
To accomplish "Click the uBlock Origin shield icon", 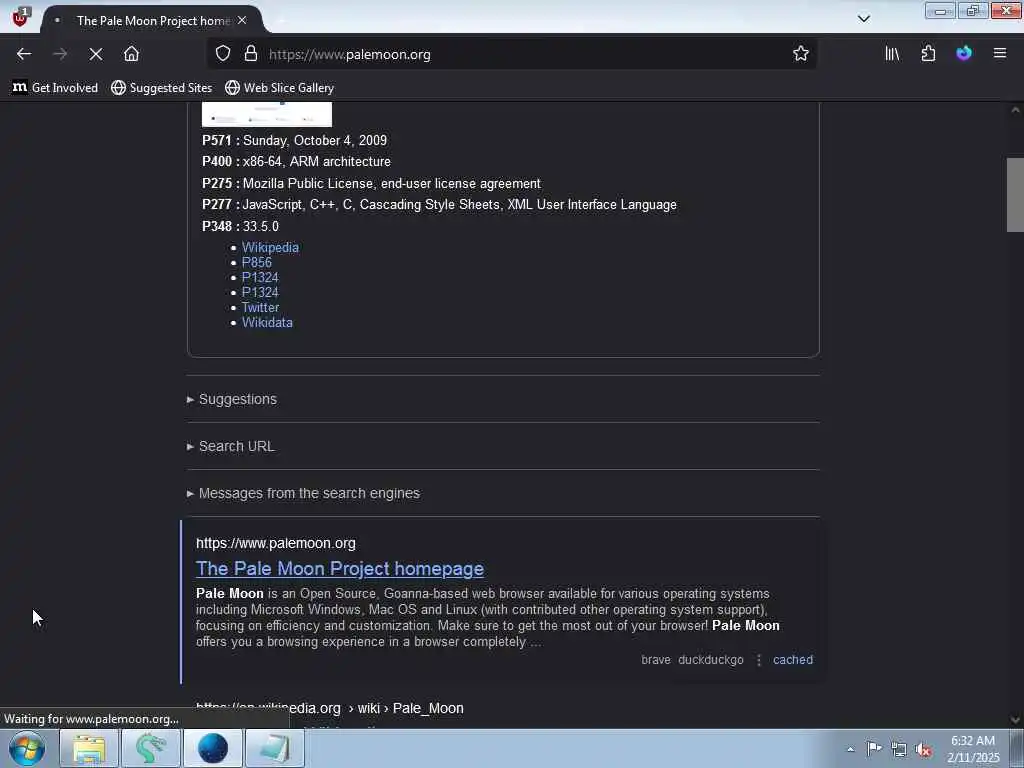I will [x=20, y=17].
